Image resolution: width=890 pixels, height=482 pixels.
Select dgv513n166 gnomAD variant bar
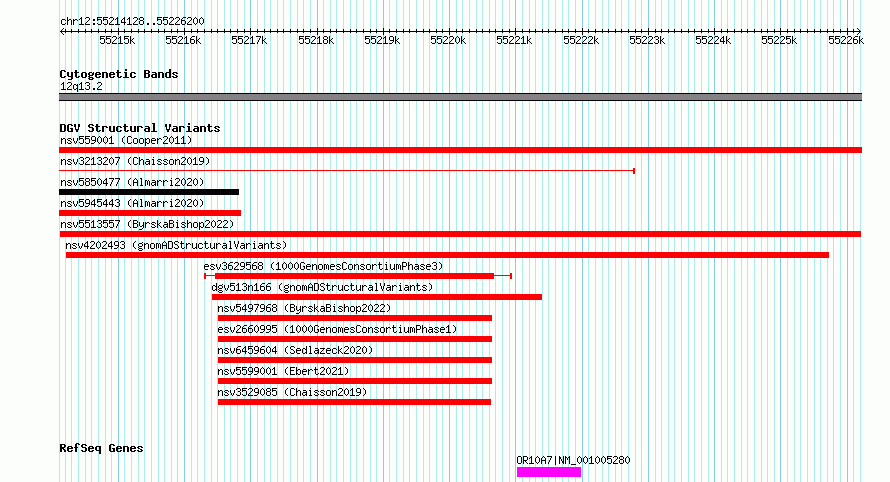pos(377,297)
